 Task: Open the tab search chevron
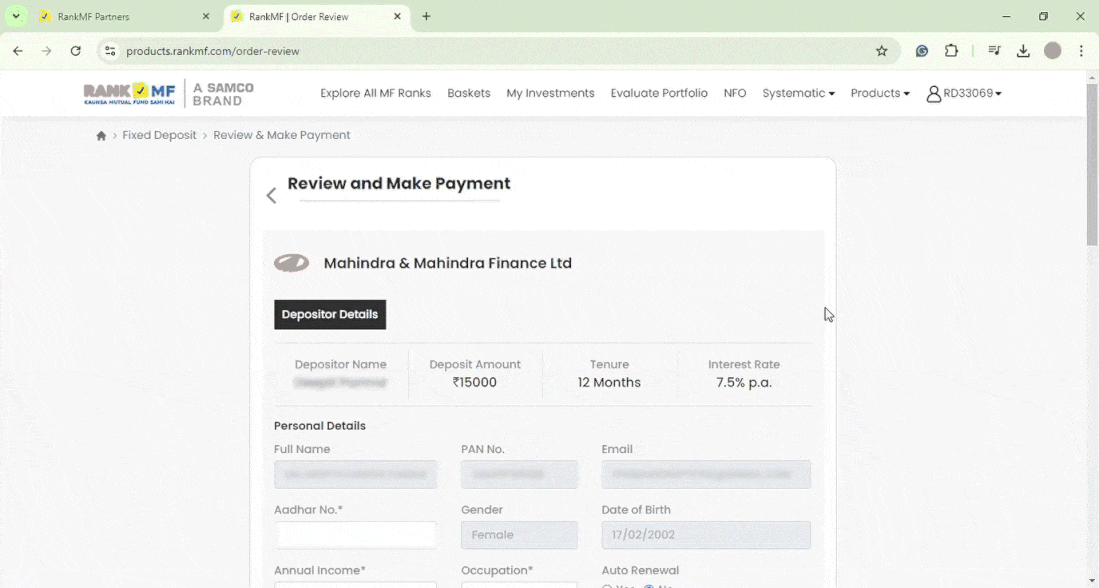pyautogui.click(x=15, y=16)
